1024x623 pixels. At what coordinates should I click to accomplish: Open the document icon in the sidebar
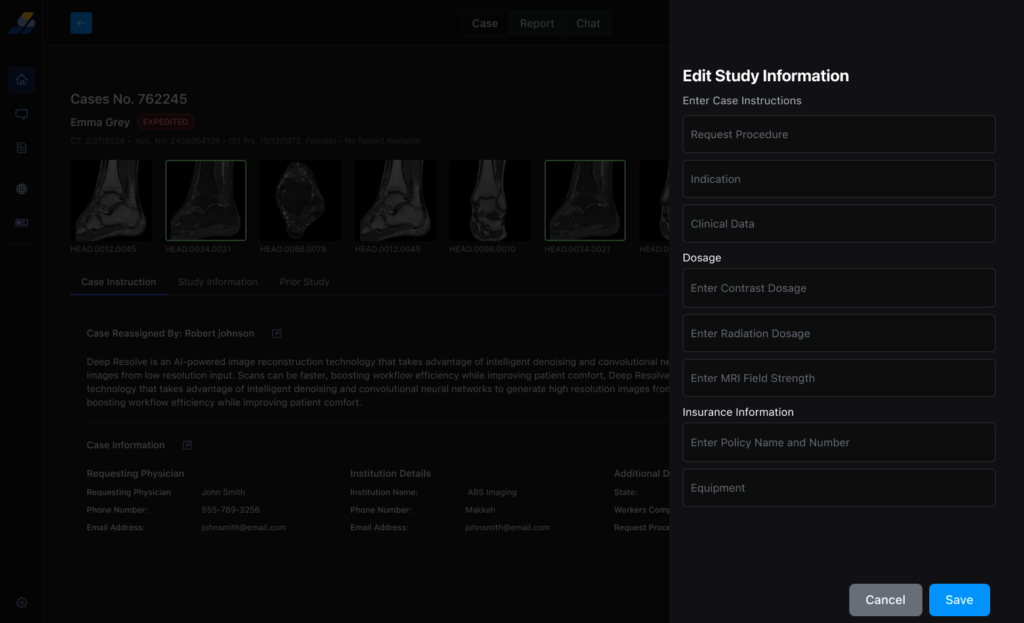coord(21,148)
